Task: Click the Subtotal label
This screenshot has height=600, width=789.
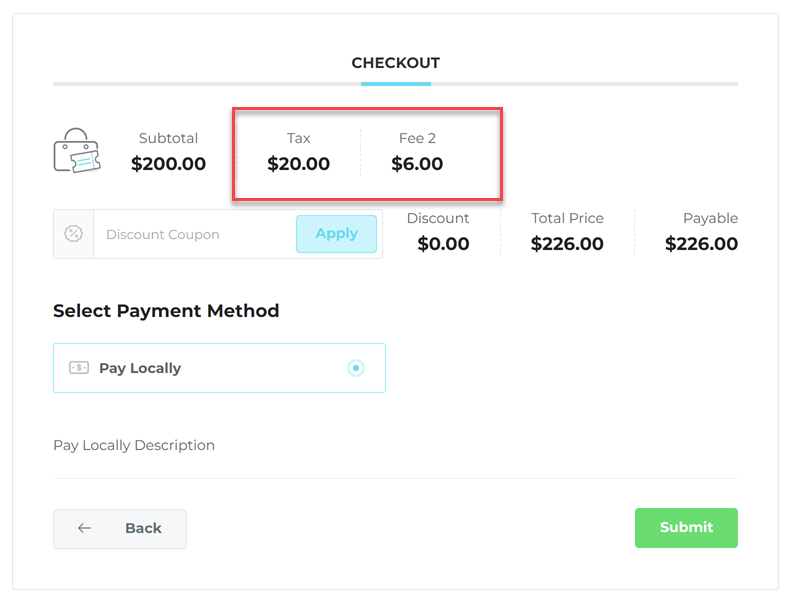Action: [168, 138]
